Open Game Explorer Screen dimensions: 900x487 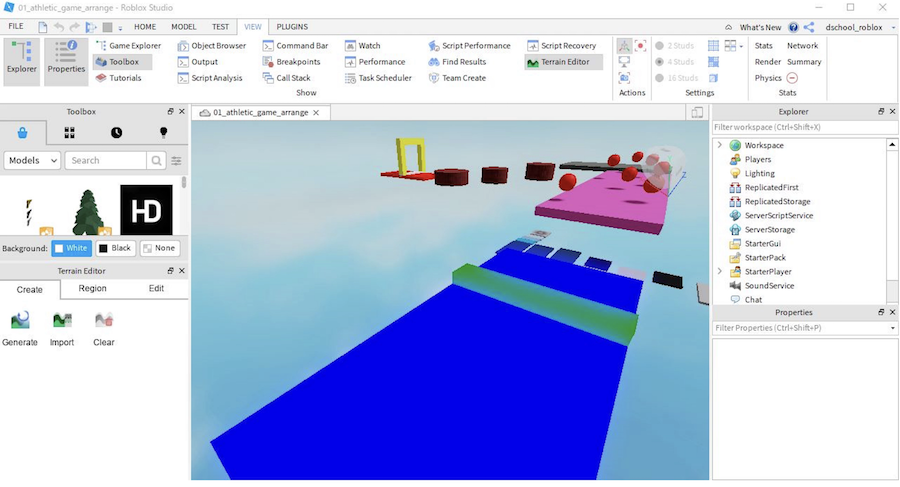point(129,45)
